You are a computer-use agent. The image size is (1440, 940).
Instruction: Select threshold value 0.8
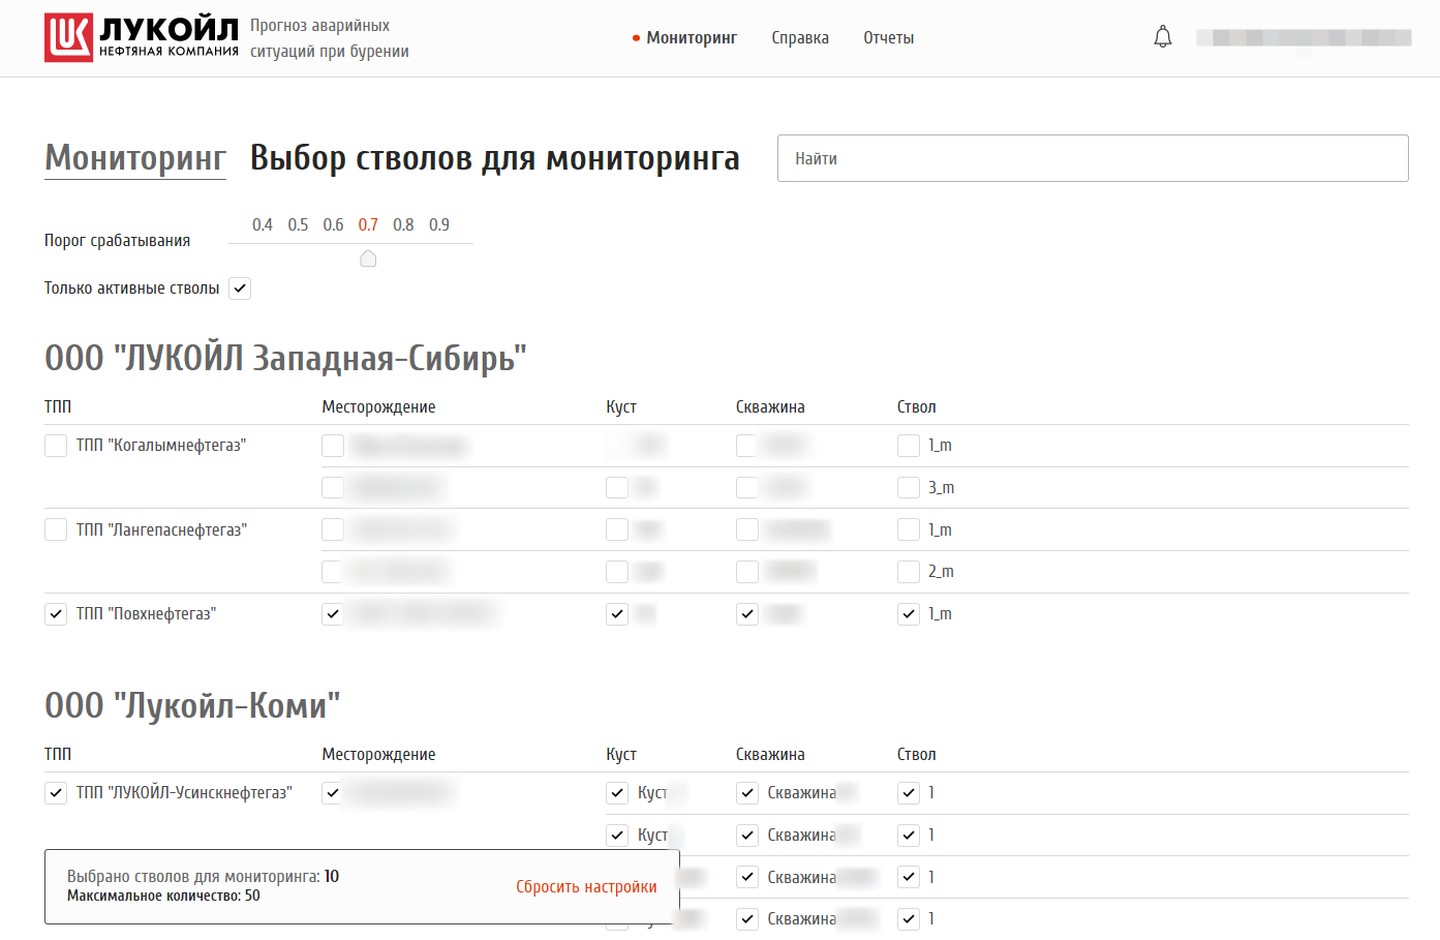pos(403,225)
